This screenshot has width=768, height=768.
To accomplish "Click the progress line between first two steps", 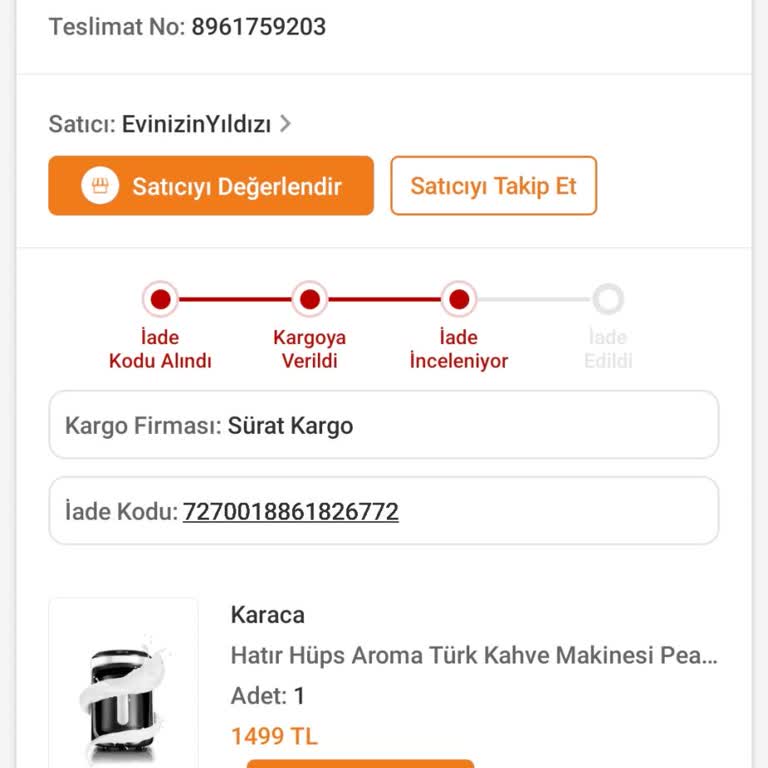I will click(x=235, y=299).
